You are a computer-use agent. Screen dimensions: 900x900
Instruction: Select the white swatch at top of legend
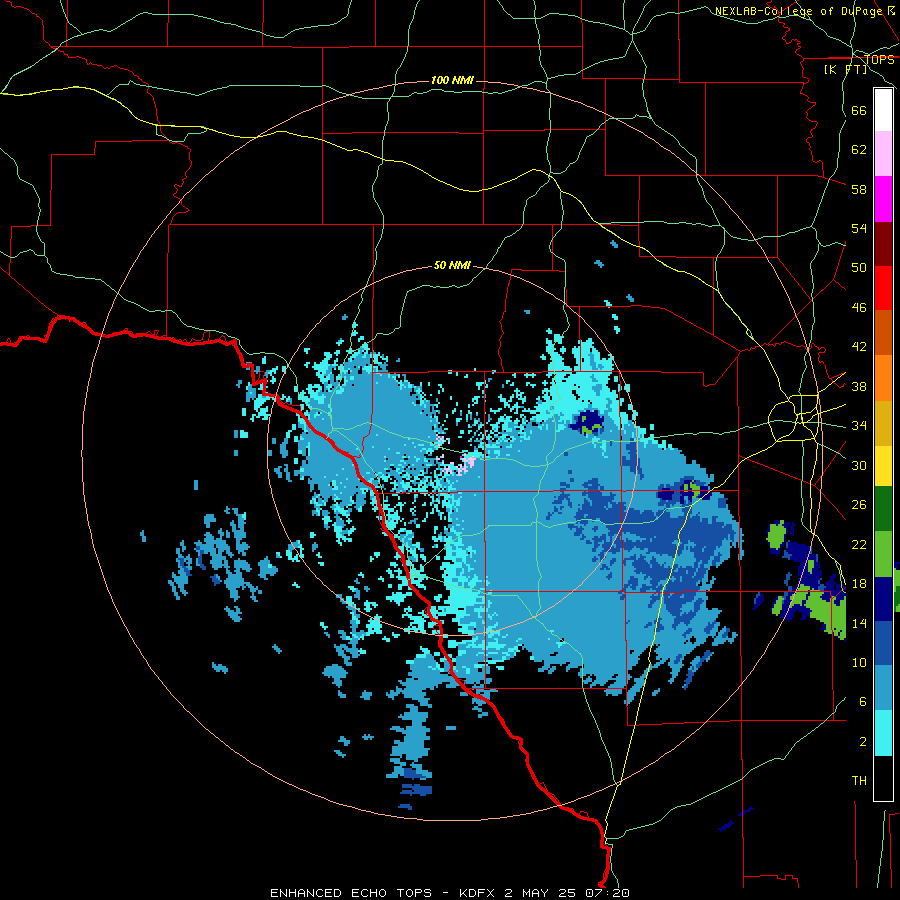pos(883,110)
